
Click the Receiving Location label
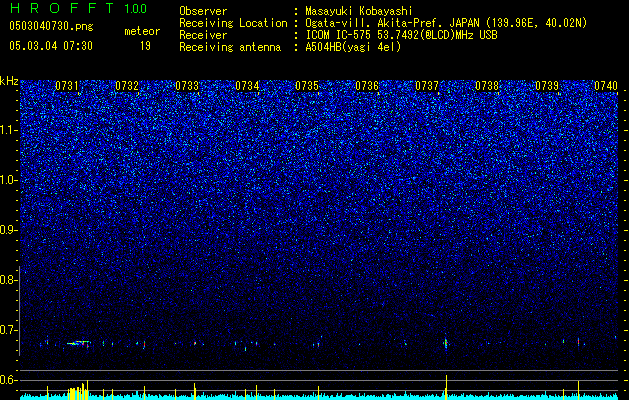click(233, 23)
